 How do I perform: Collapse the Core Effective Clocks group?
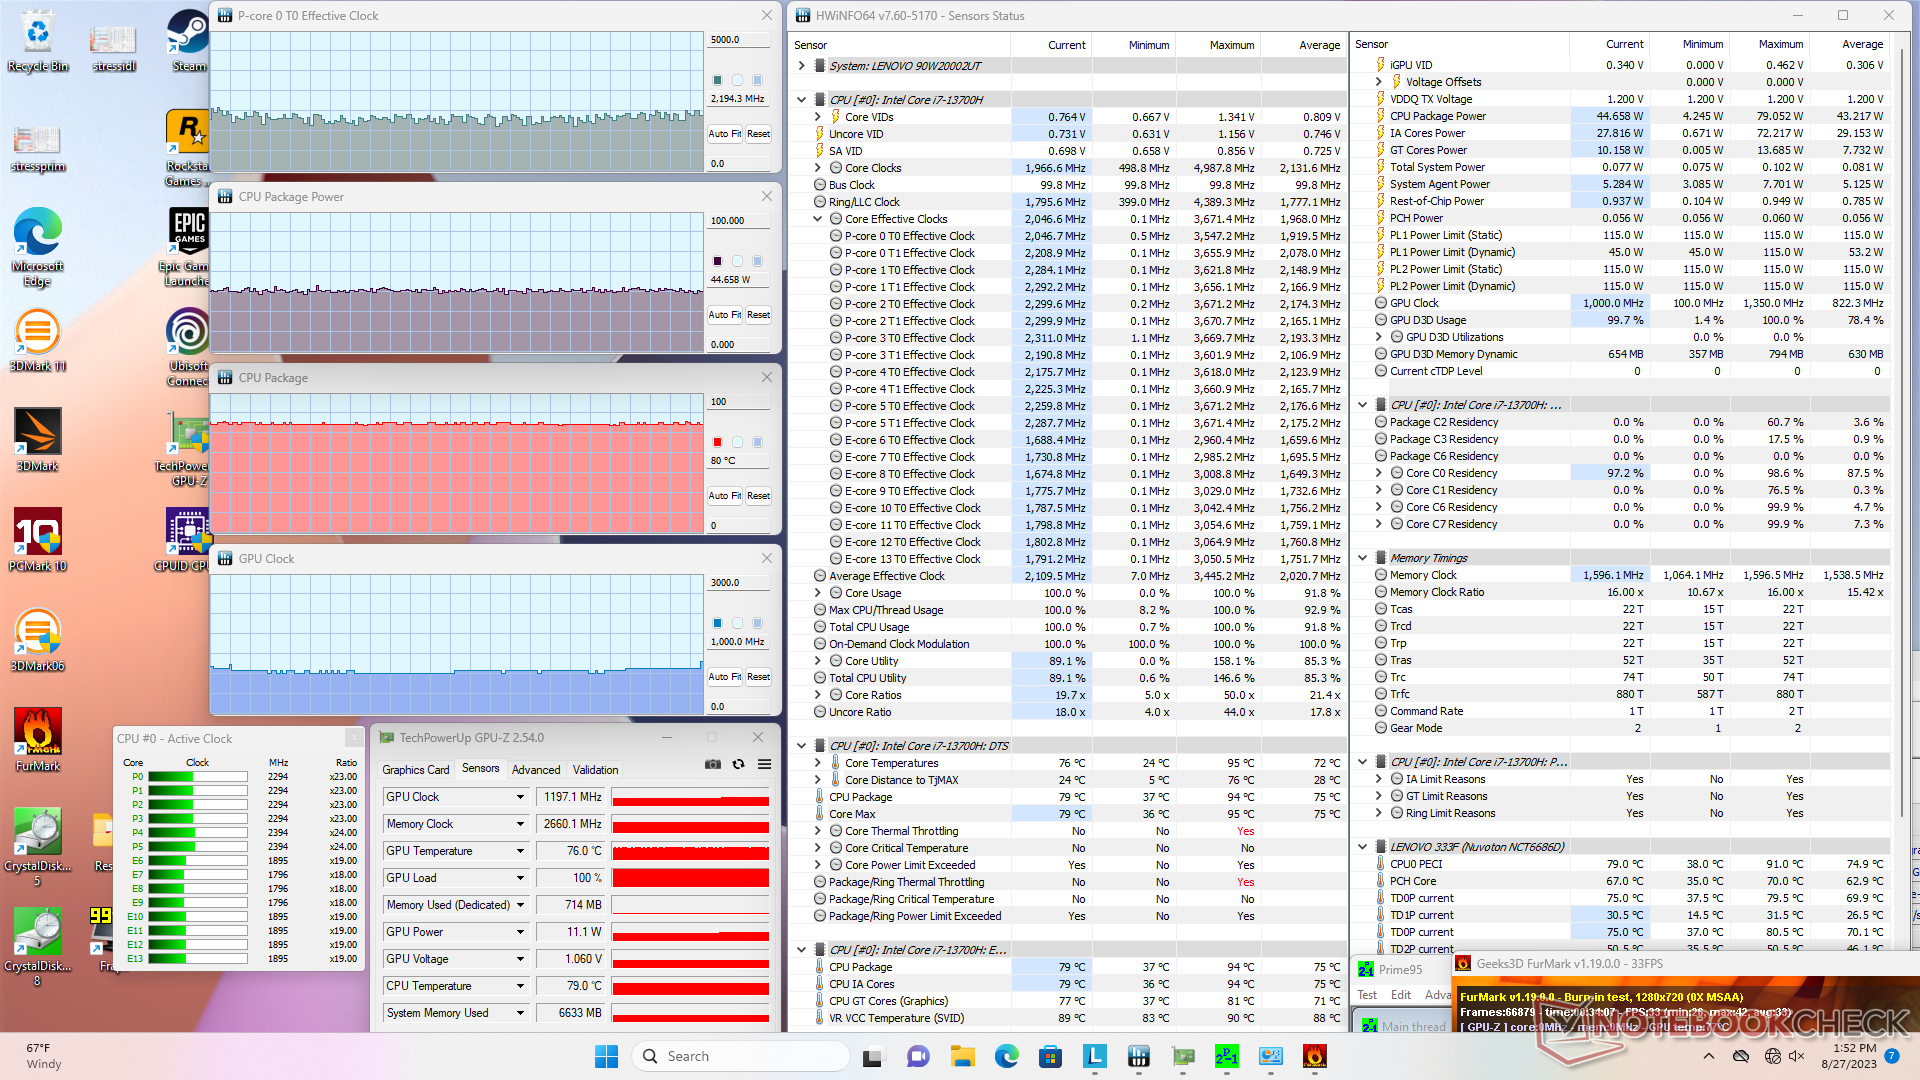[x=817, y=219]
